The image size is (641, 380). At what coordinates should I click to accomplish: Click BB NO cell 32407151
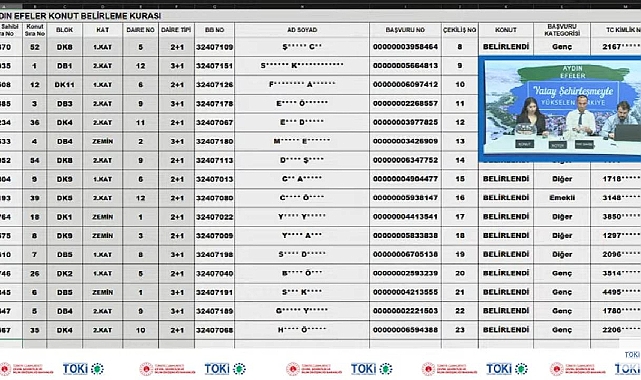[215, 66]
